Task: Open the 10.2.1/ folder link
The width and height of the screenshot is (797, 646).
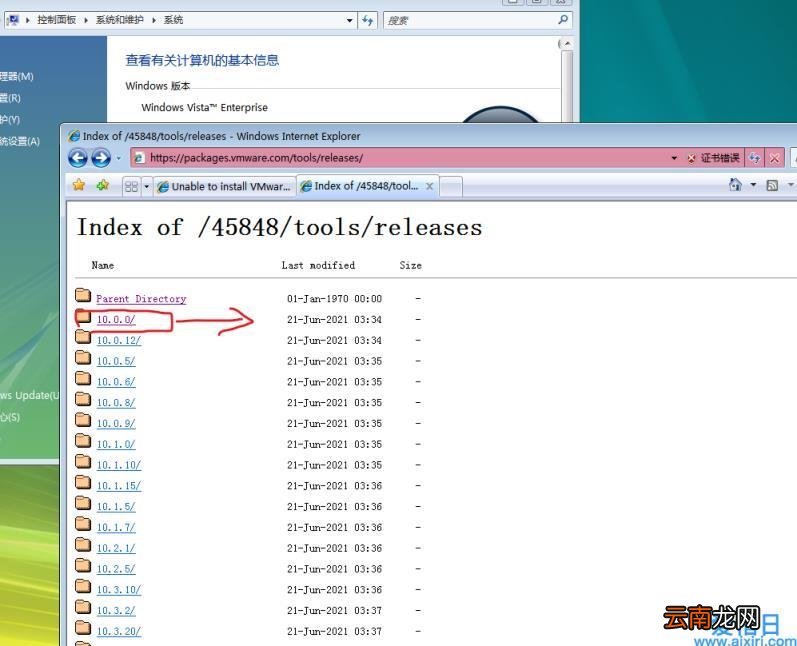Action: pos(116,548)
